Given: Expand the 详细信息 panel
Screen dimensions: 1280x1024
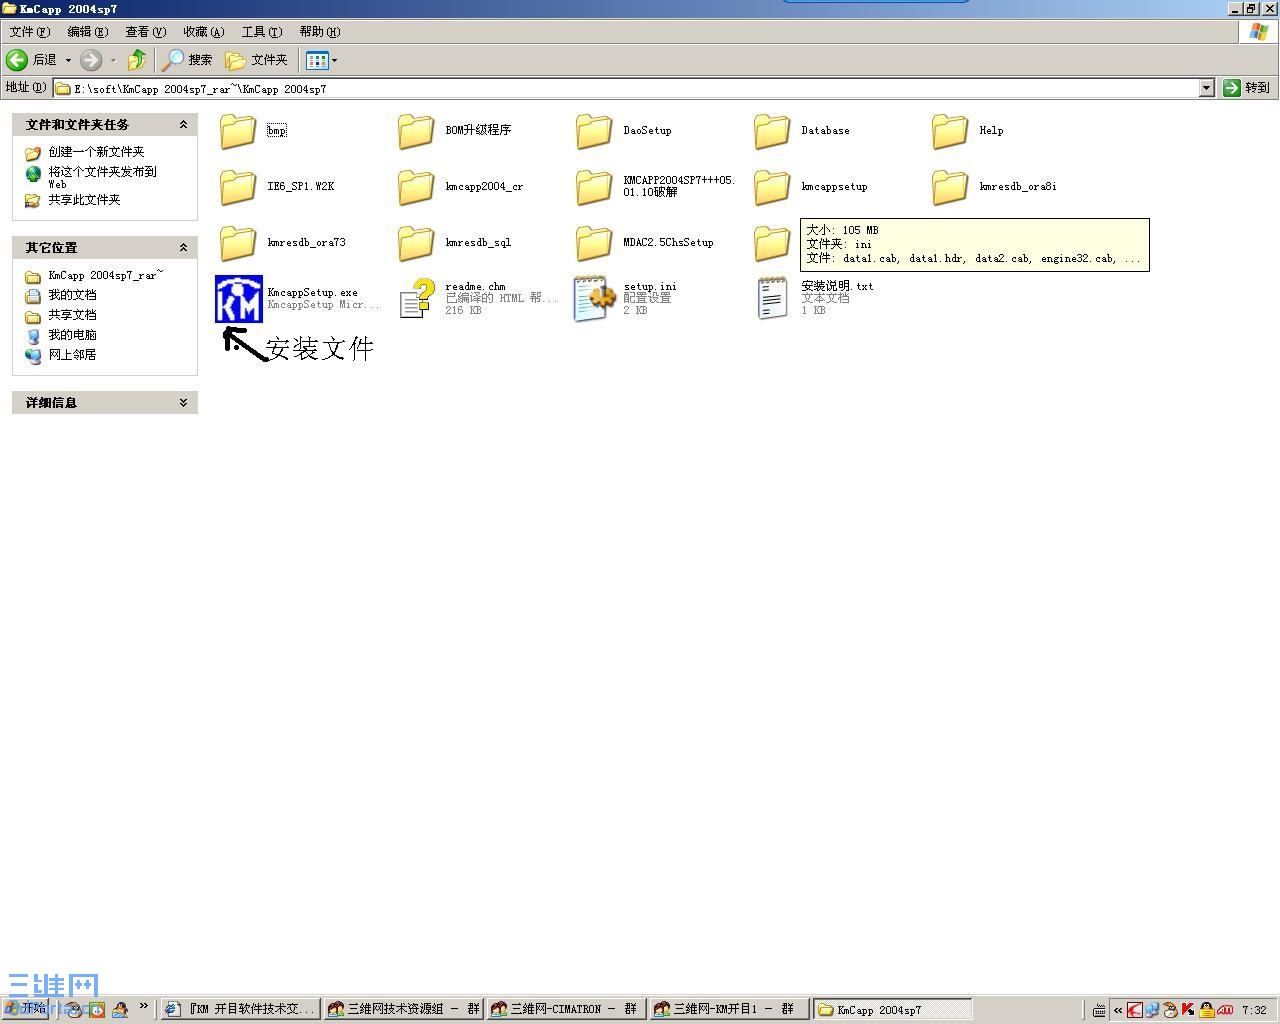Looking at the screenshot, I should (183, 402).
